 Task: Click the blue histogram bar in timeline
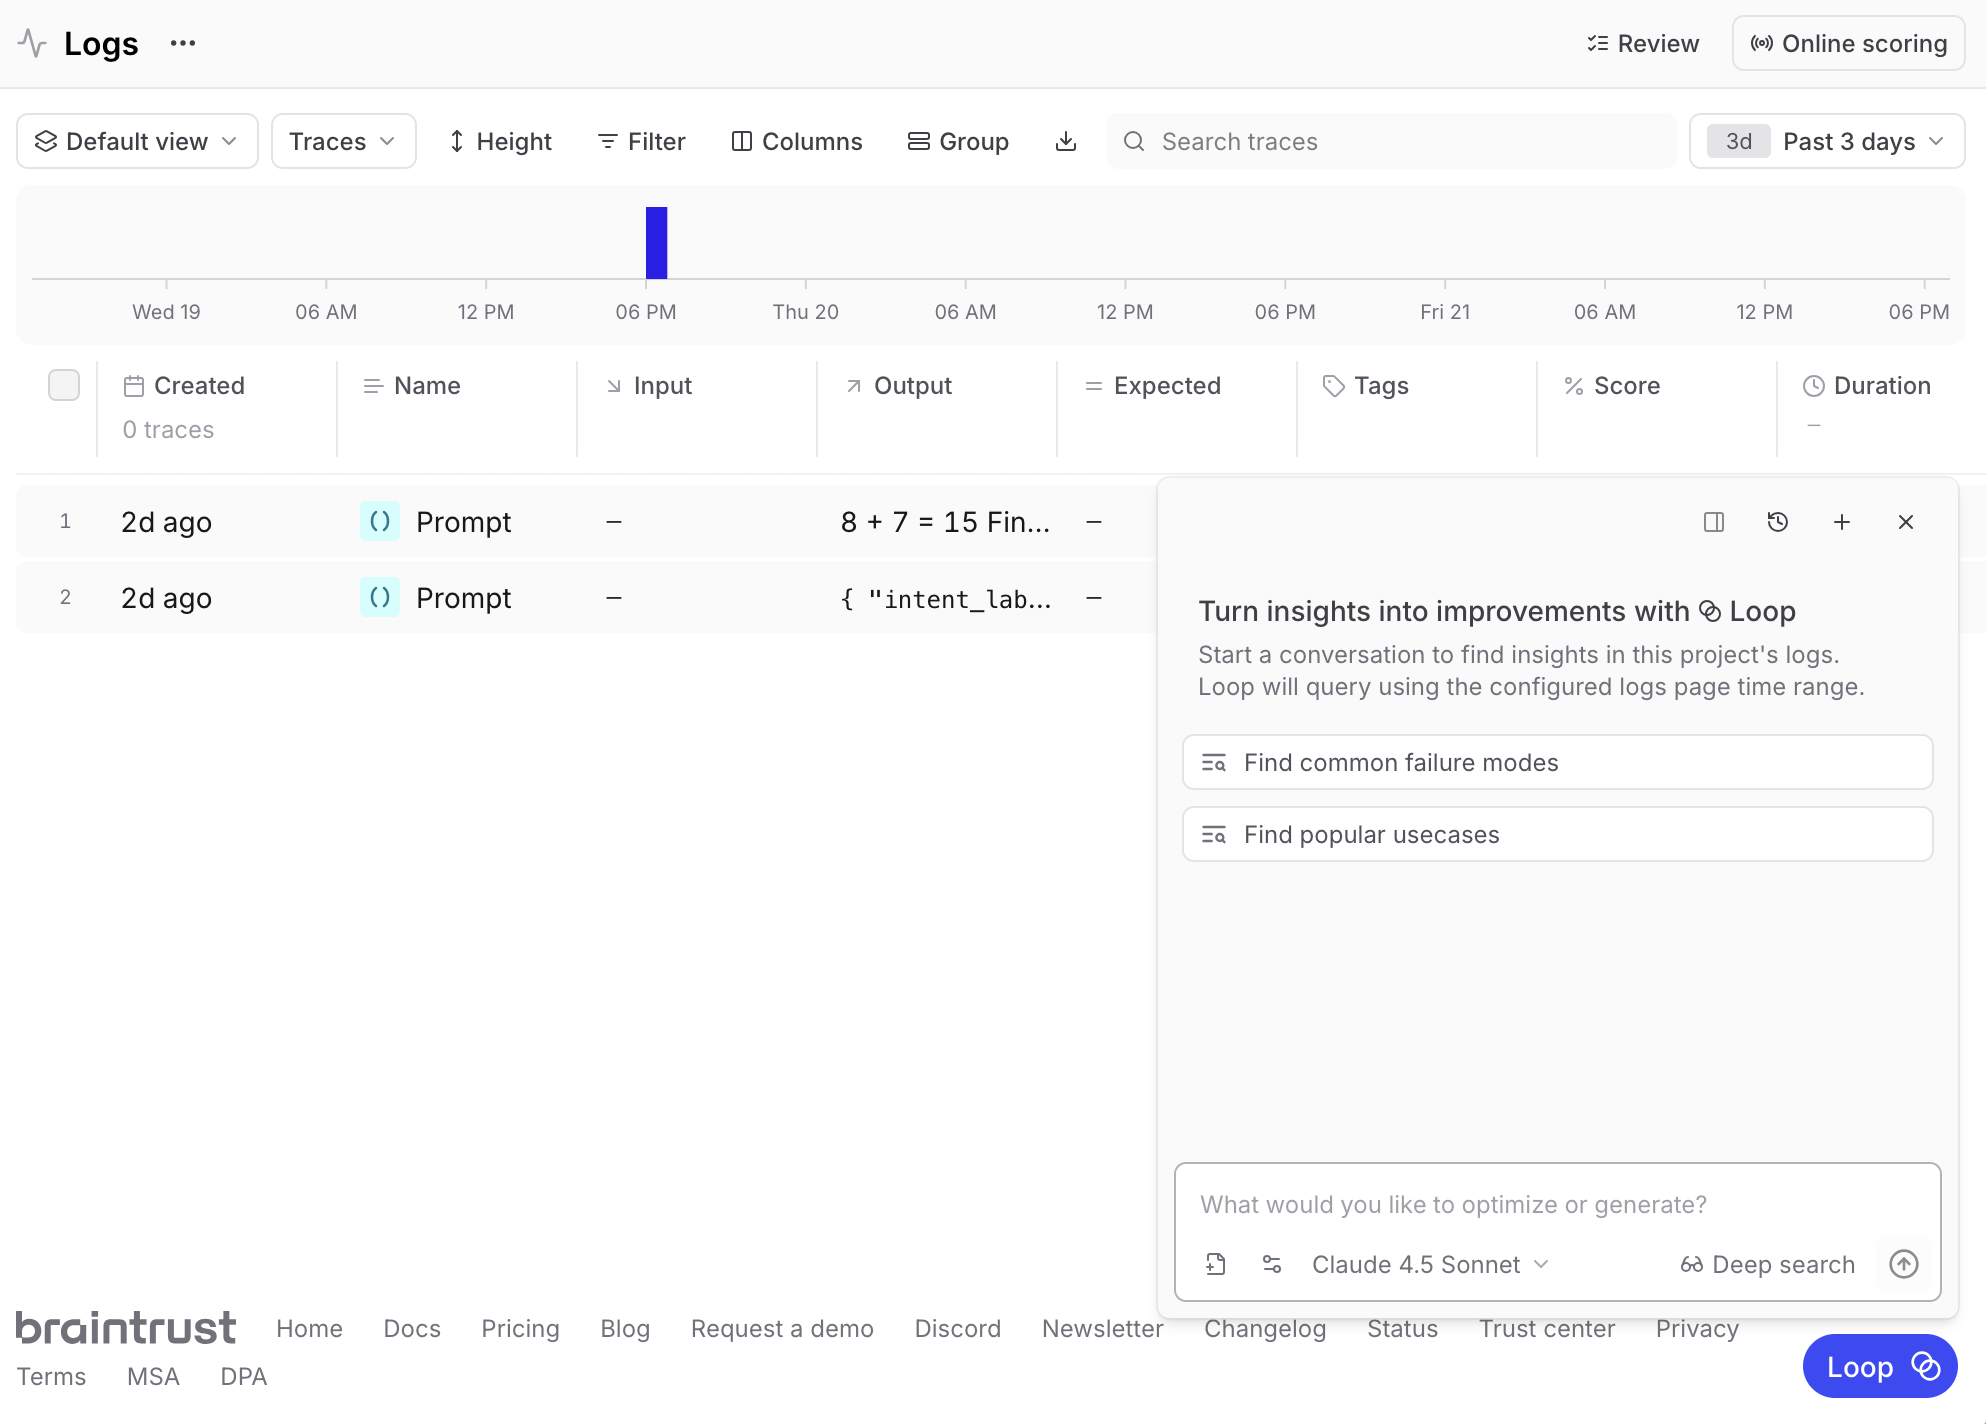(x=656, y=242)
